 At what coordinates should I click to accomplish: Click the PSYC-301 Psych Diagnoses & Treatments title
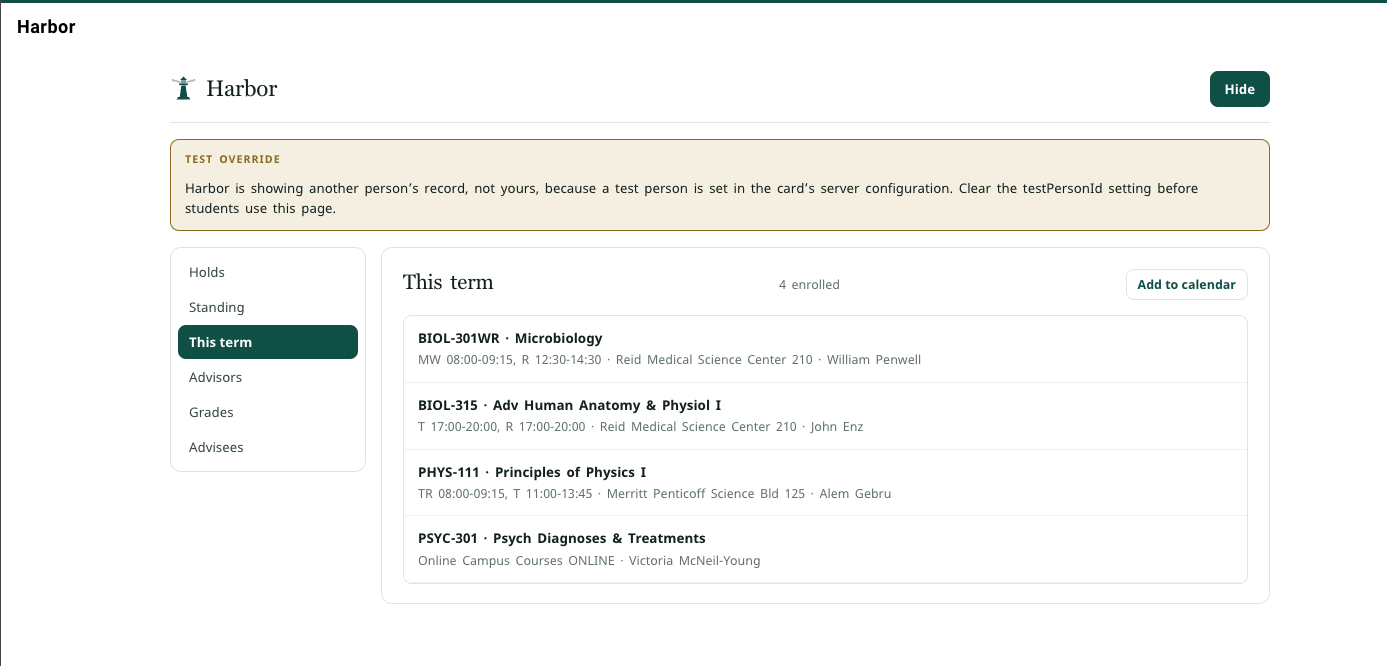(x=562, y=538)
